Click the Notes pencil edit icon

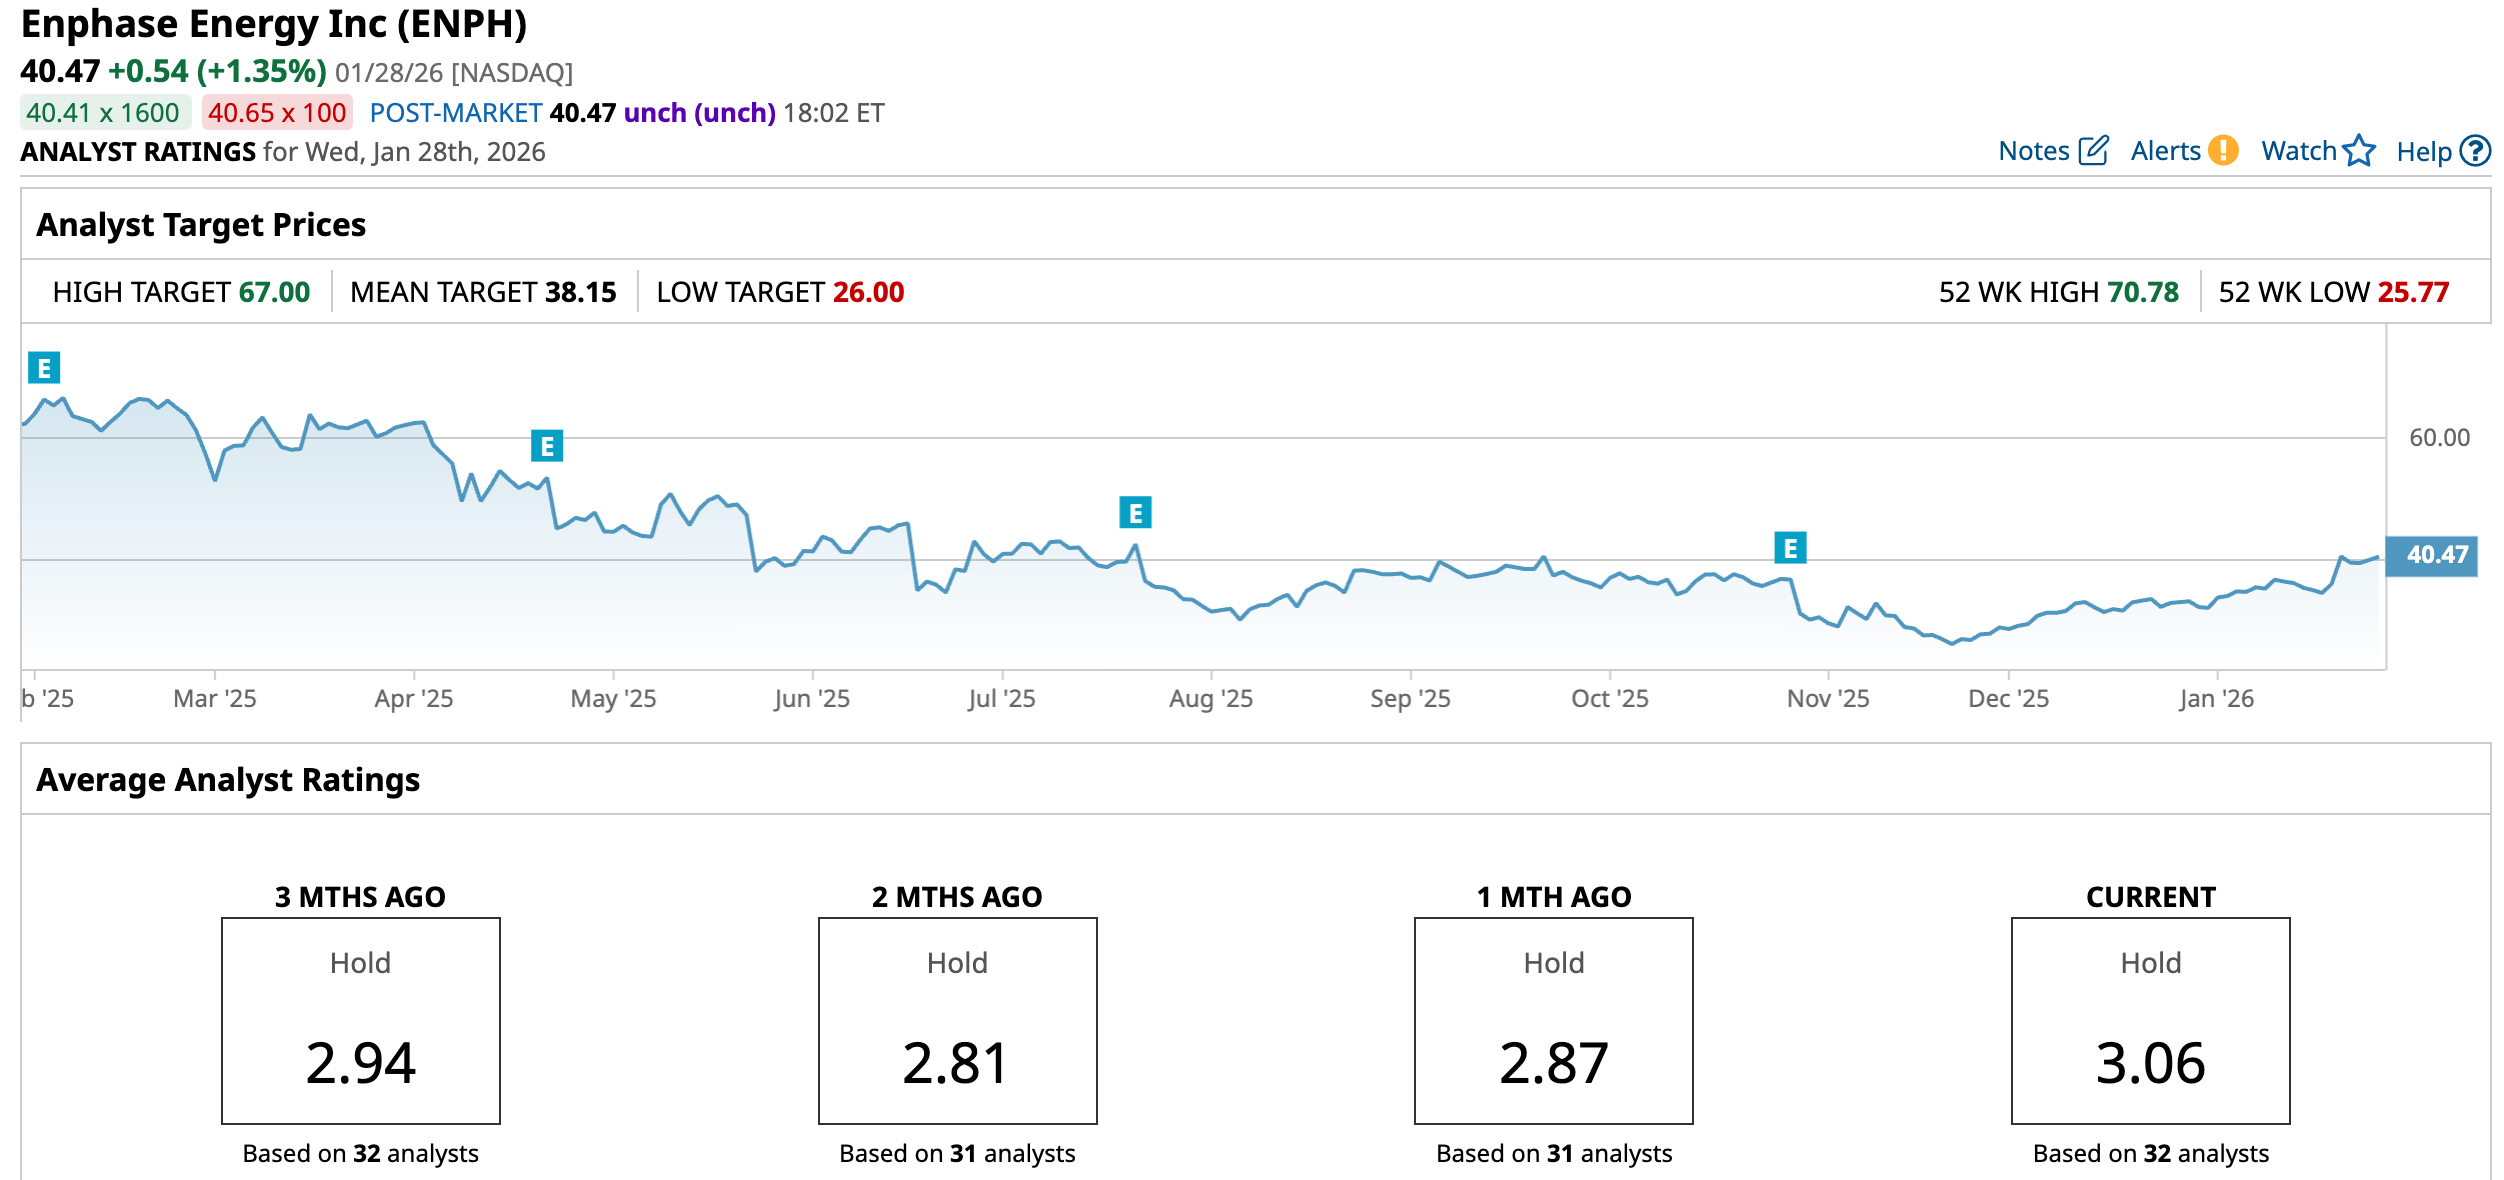coord(2093,150)
